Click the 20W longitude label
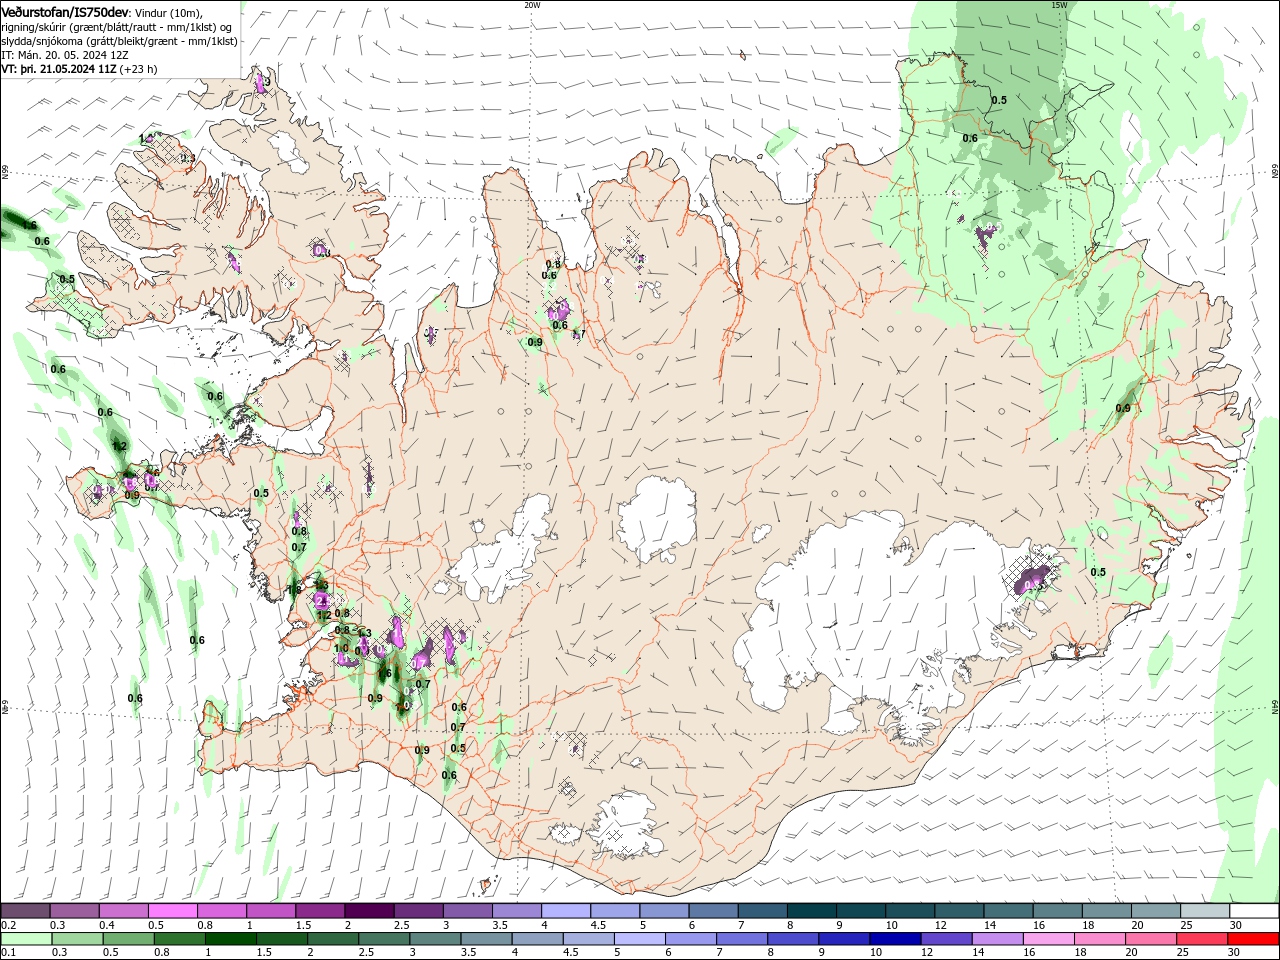Viewport: 1280px width, 960px height. click(532, 5)
